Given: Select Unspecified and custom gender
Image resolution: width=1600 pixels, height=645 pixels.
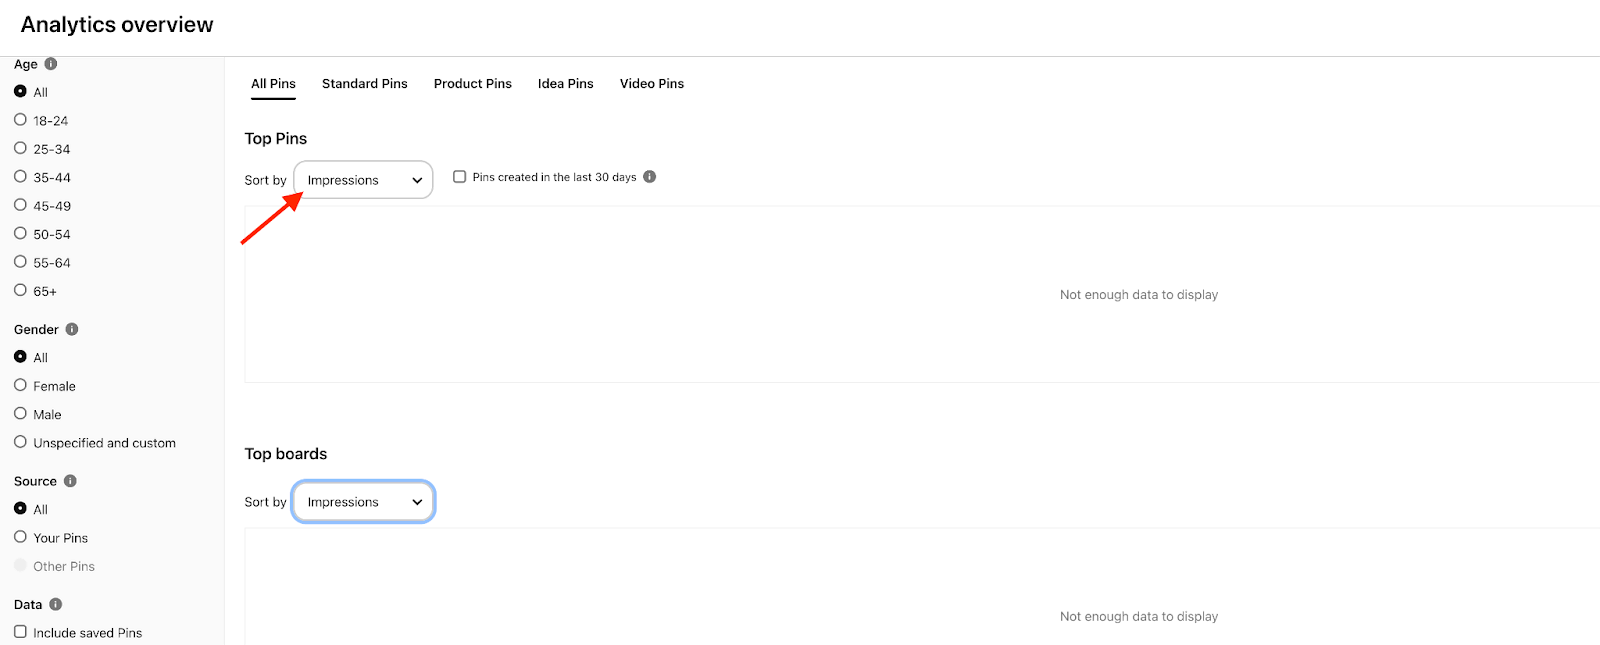Looking at the screenshot, I should pos(20,442).
